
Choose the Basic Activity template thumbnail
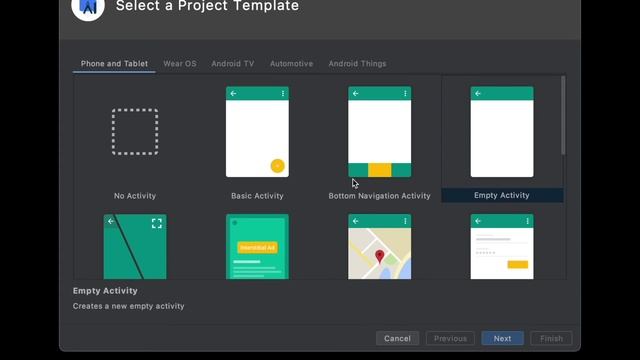click(257, 132)
